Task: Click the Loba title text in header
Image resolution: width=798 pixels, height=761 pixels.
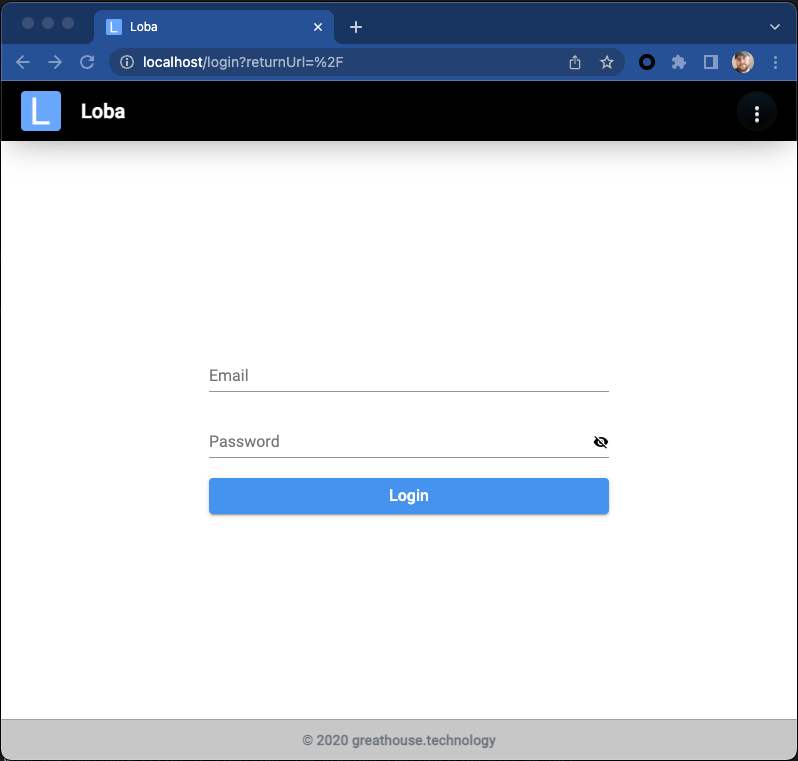Action: point(103,111)
